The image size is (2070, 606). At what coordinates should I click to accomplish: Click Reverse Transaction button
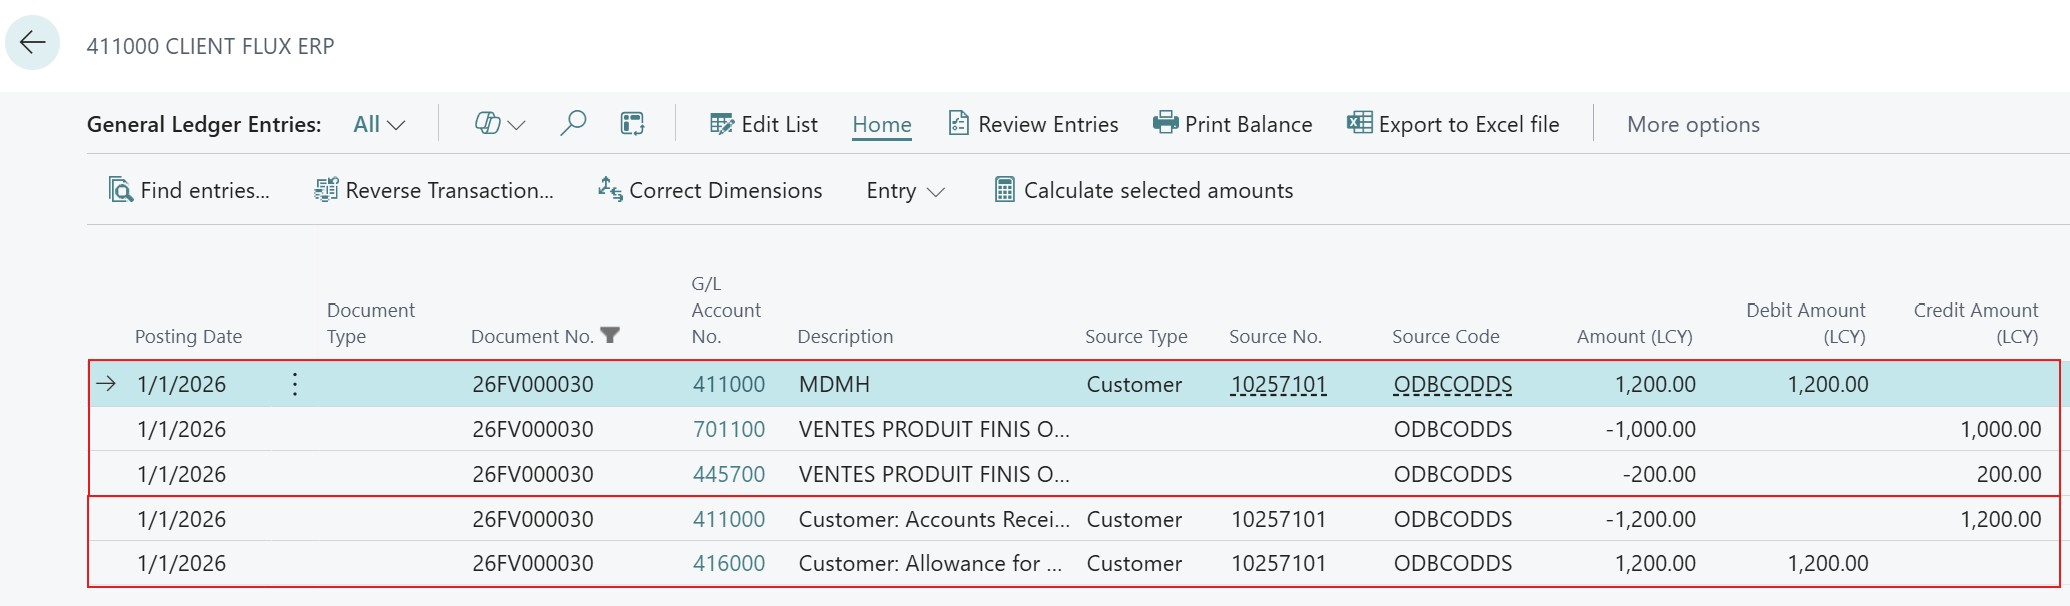[x=434, y=190]
